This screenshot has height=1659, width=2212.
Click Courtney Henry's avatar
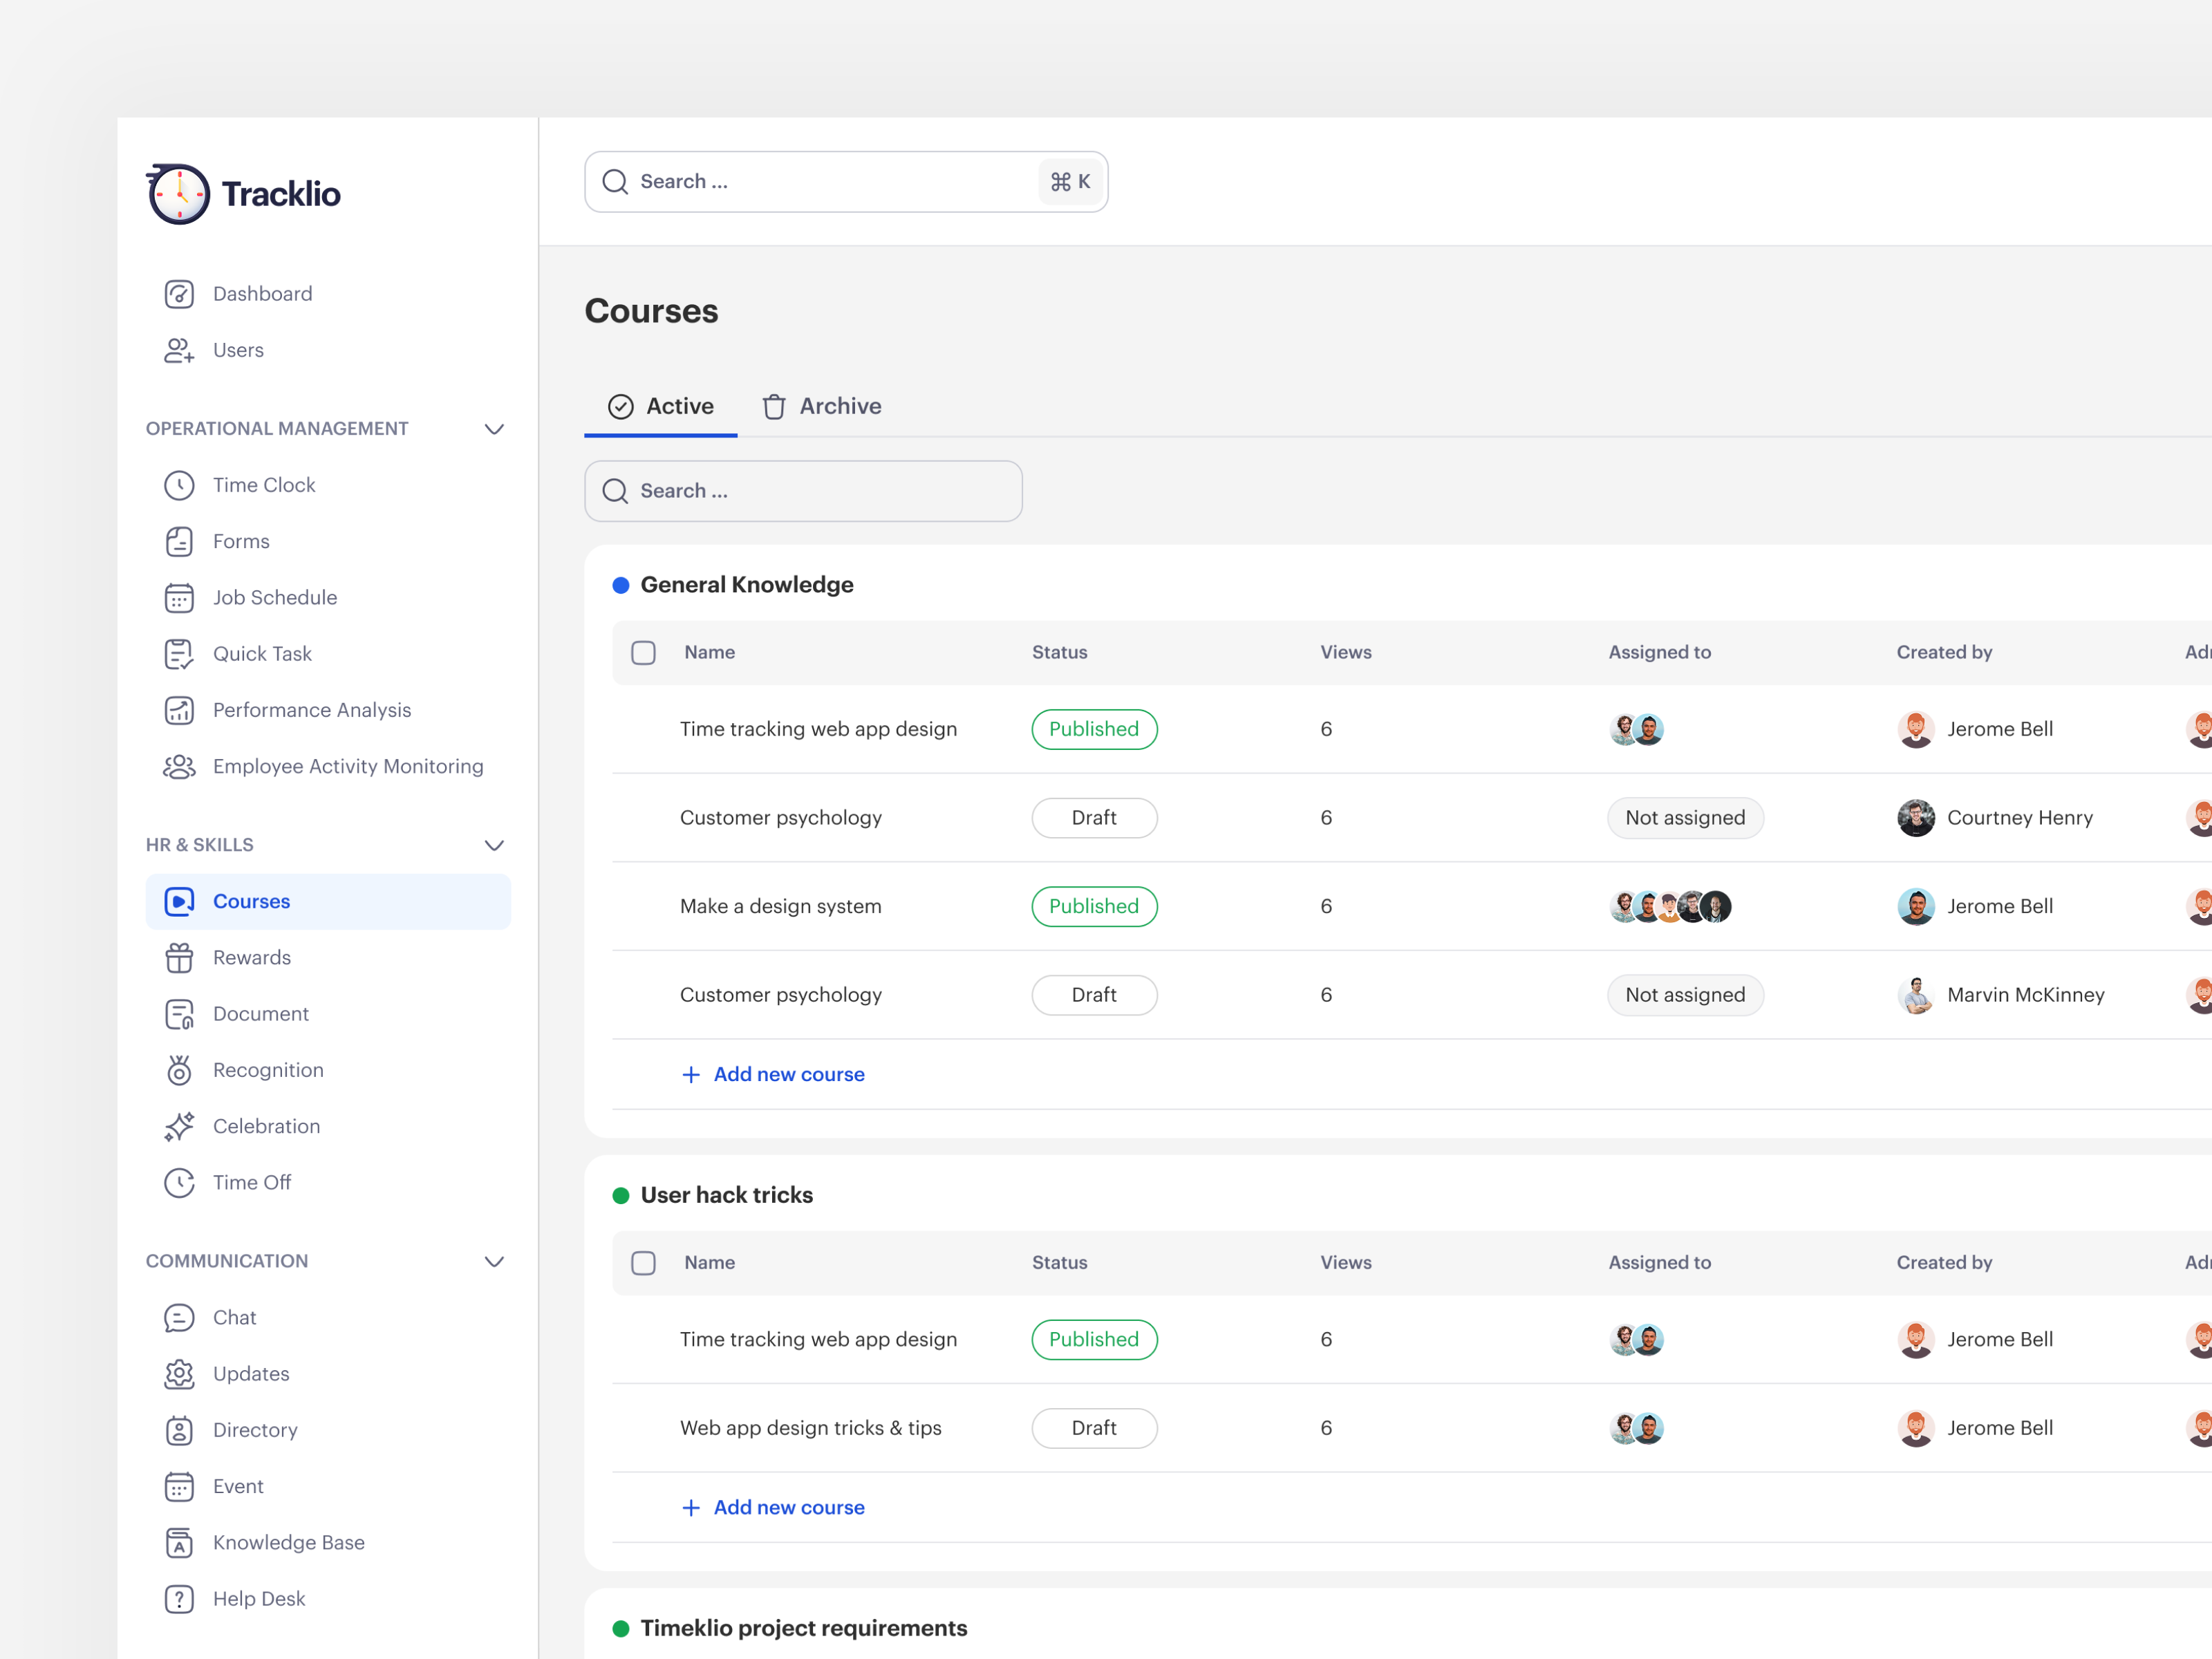tap(1915, 818)
